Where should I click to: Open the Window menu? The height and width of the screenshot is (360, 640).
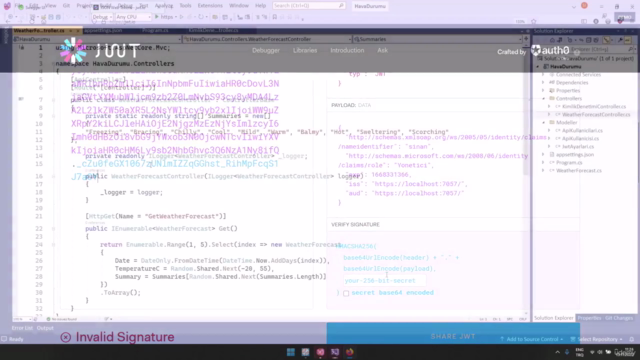tap(239, 6)
